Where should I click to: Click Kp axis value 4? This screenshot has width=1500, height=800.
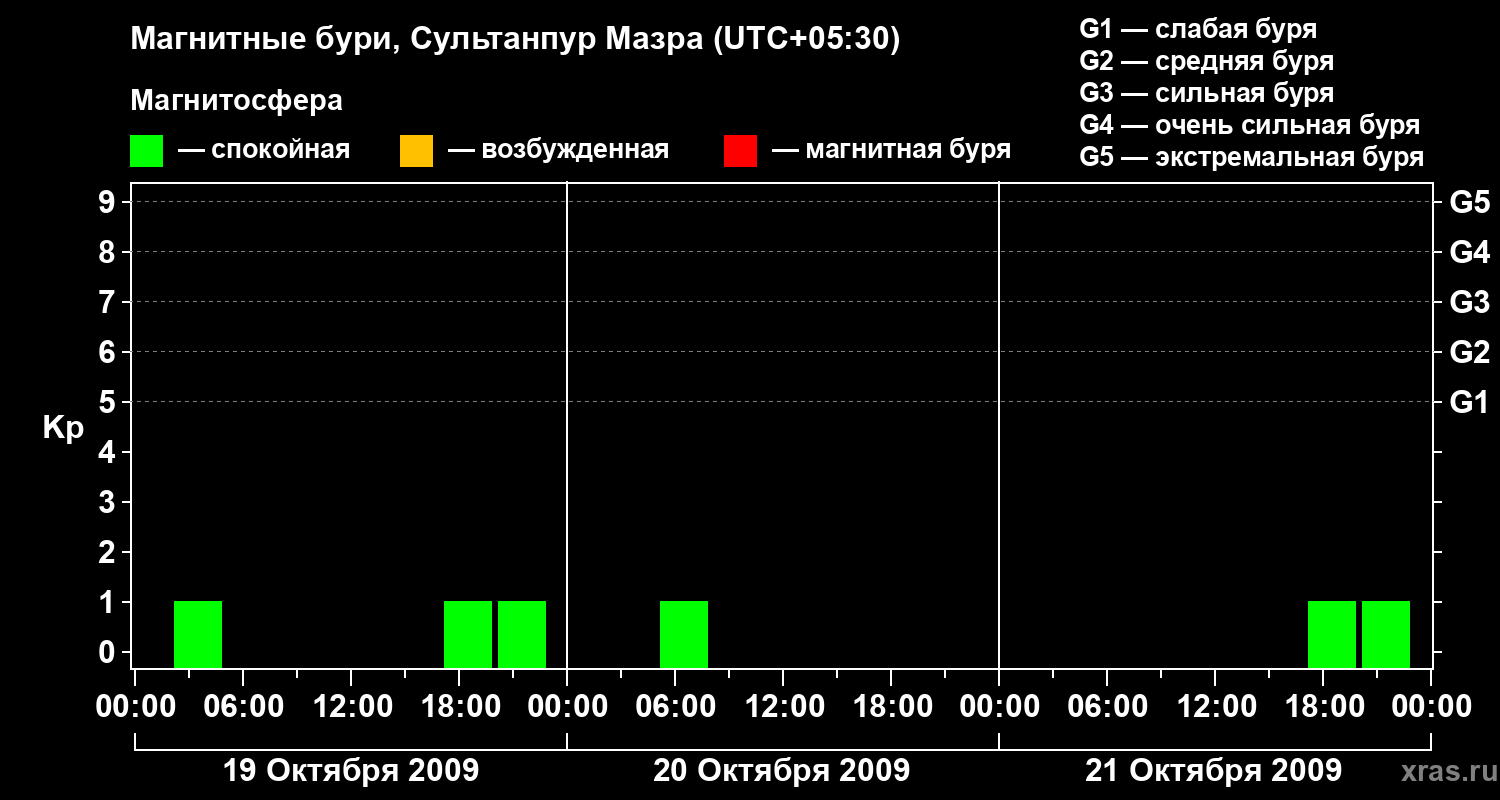click(x=109, y=452)
